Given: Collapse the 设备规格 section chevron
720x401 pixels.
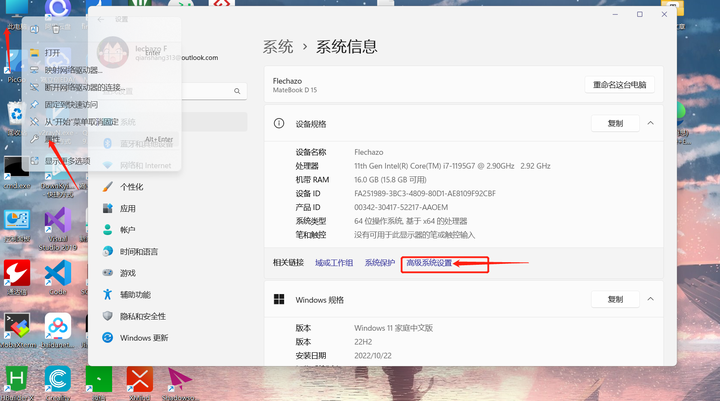Looking at the screenshot, I should click(x=650, y=123).
